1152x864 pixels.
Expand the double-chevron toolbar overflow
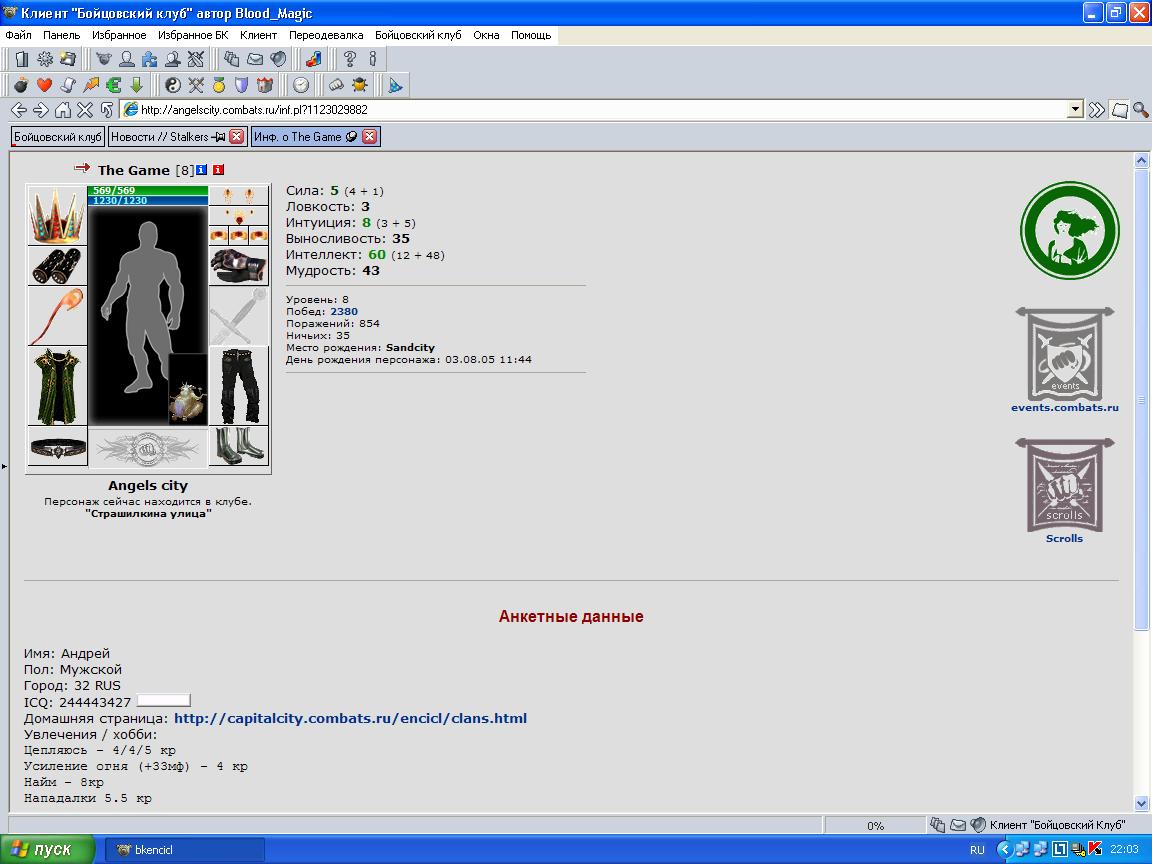coord(1097,110)
